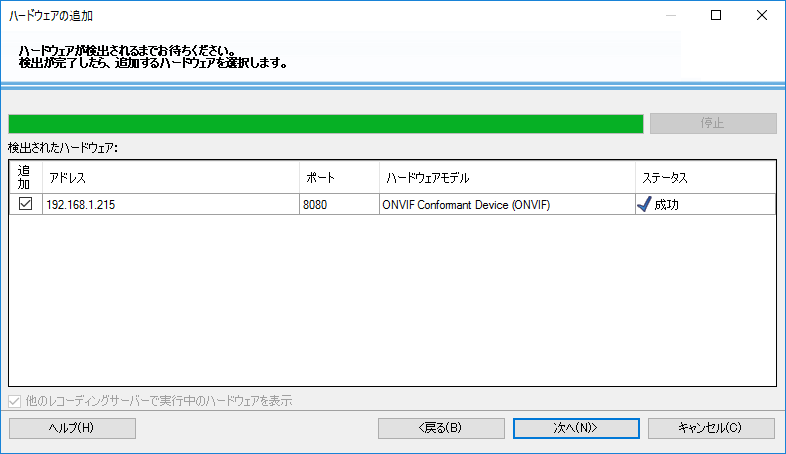
Task: Select the 成功 status text
Action: pos(666,204)
